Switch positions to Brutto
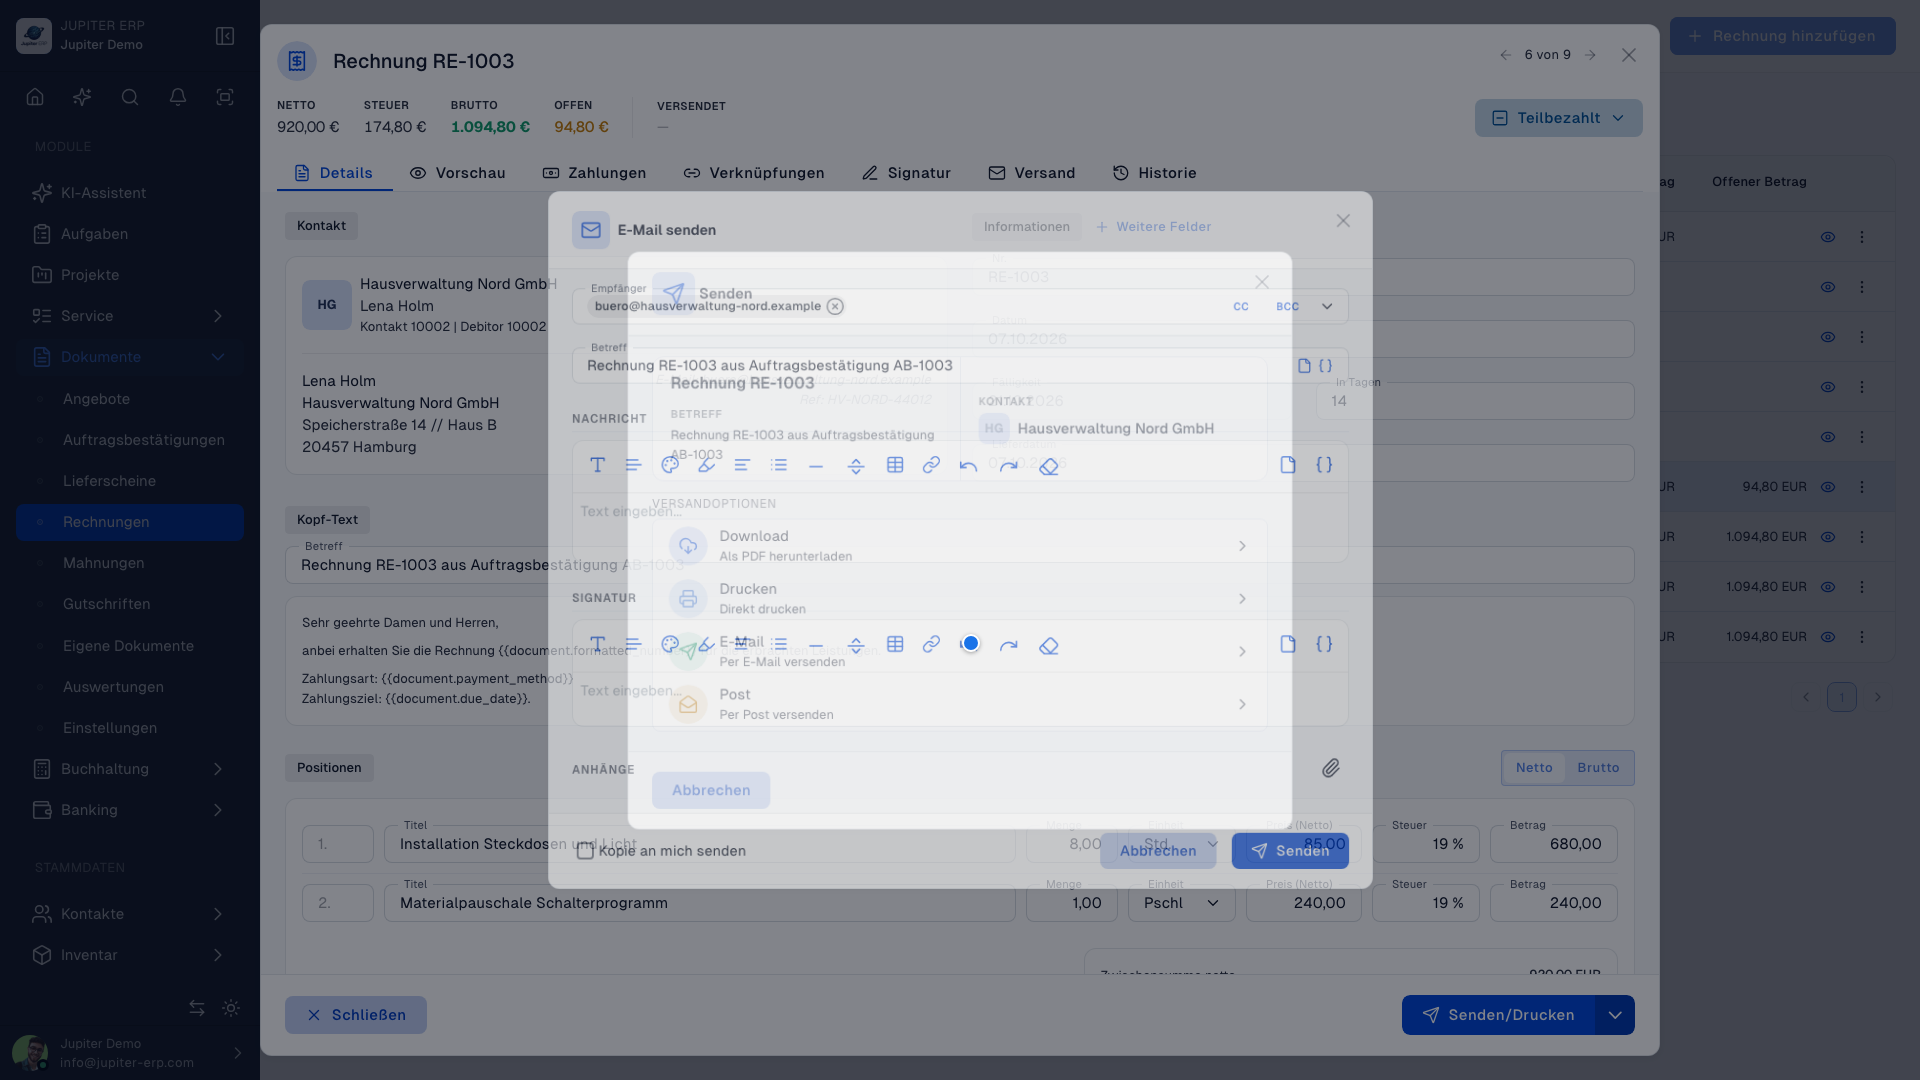This screenshot has height=1080, width=1920. tap(1598, 768)
